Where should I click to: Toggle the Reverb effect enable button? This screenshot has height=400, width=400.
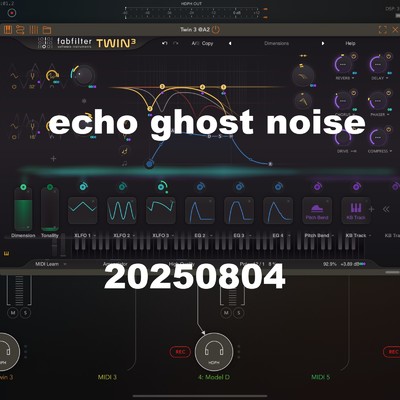354,56
